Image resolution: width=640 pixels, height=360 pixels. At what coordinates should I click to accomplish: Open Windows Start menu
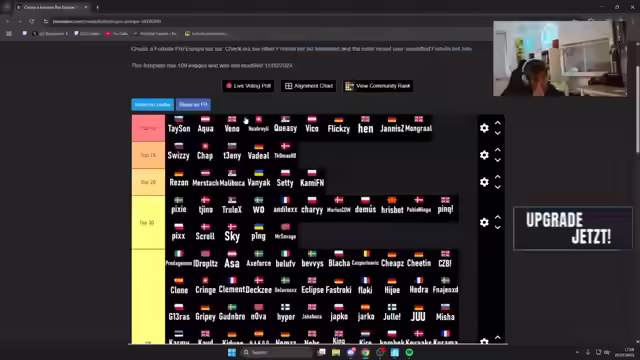[232, 352]
